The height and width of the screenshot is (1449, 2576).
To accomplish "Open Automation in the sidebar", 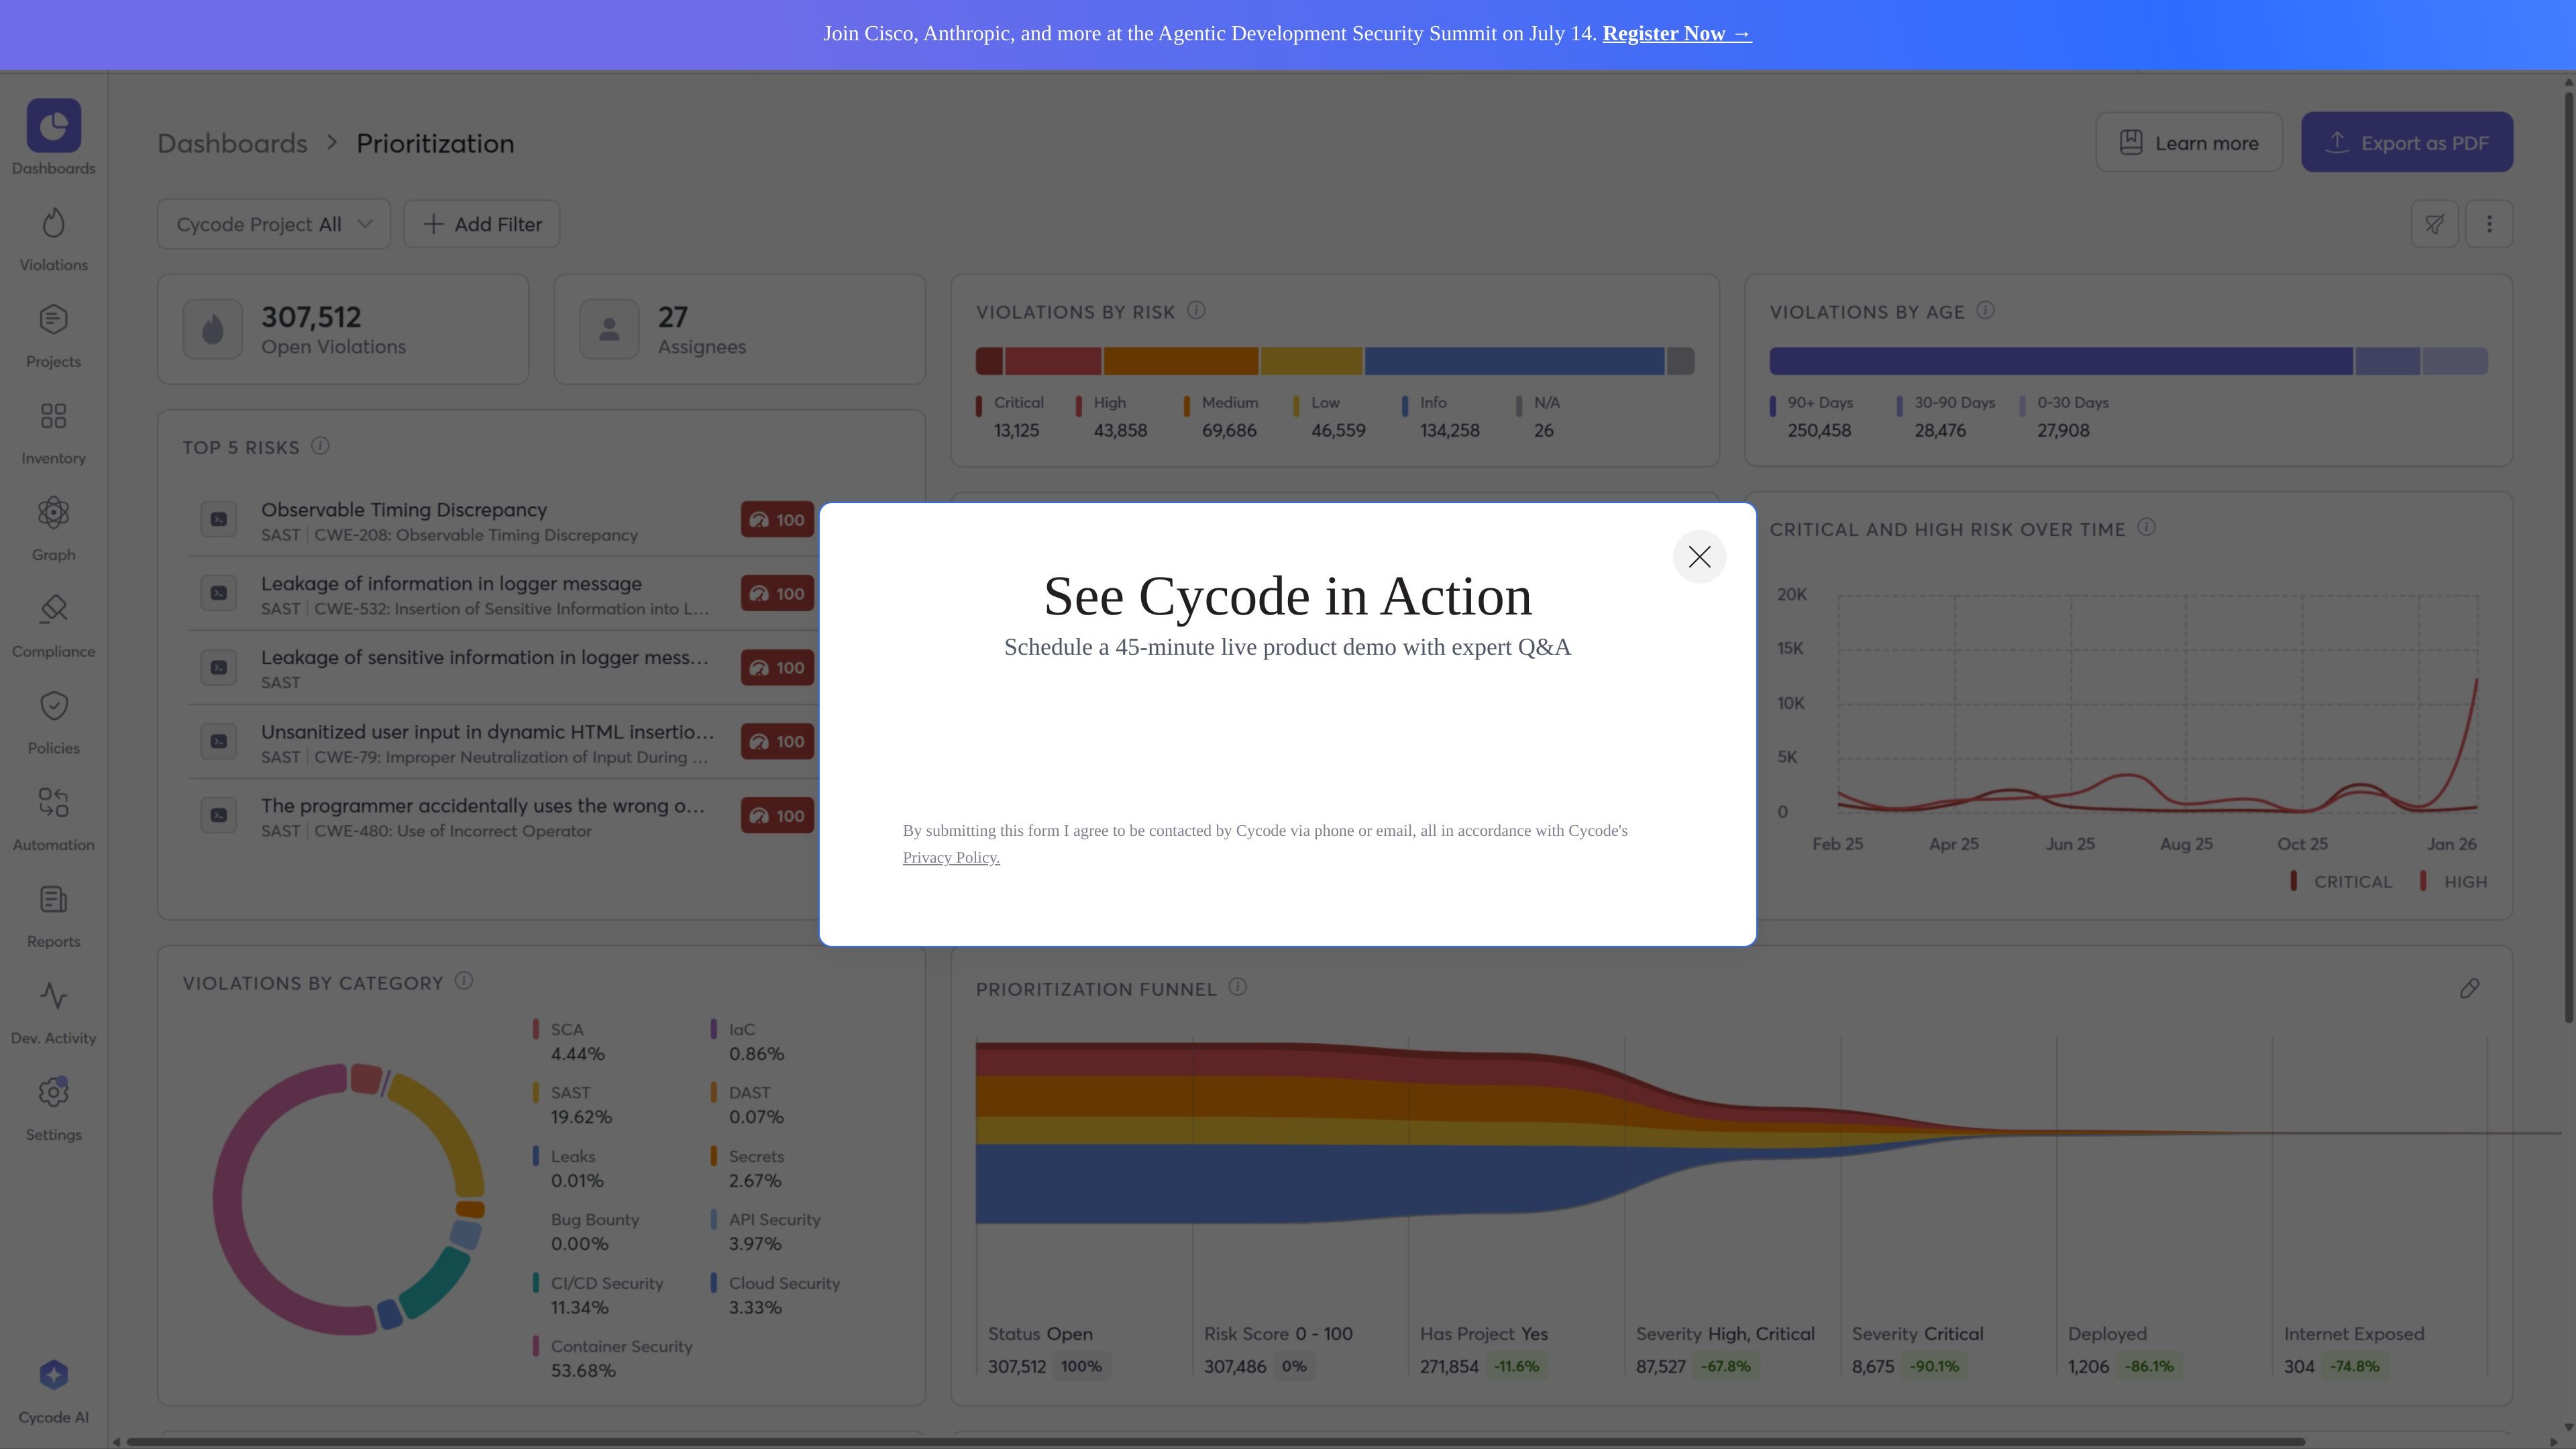I will click(x=54, y=819).
